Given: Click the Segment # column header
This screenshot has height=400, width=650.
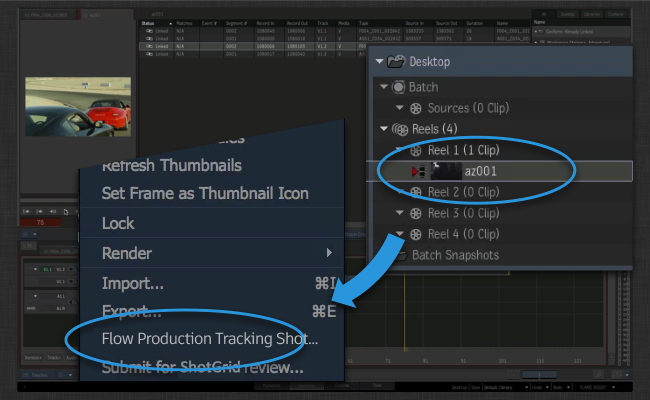Looking at the screenshot, I should tap(239, 23).
